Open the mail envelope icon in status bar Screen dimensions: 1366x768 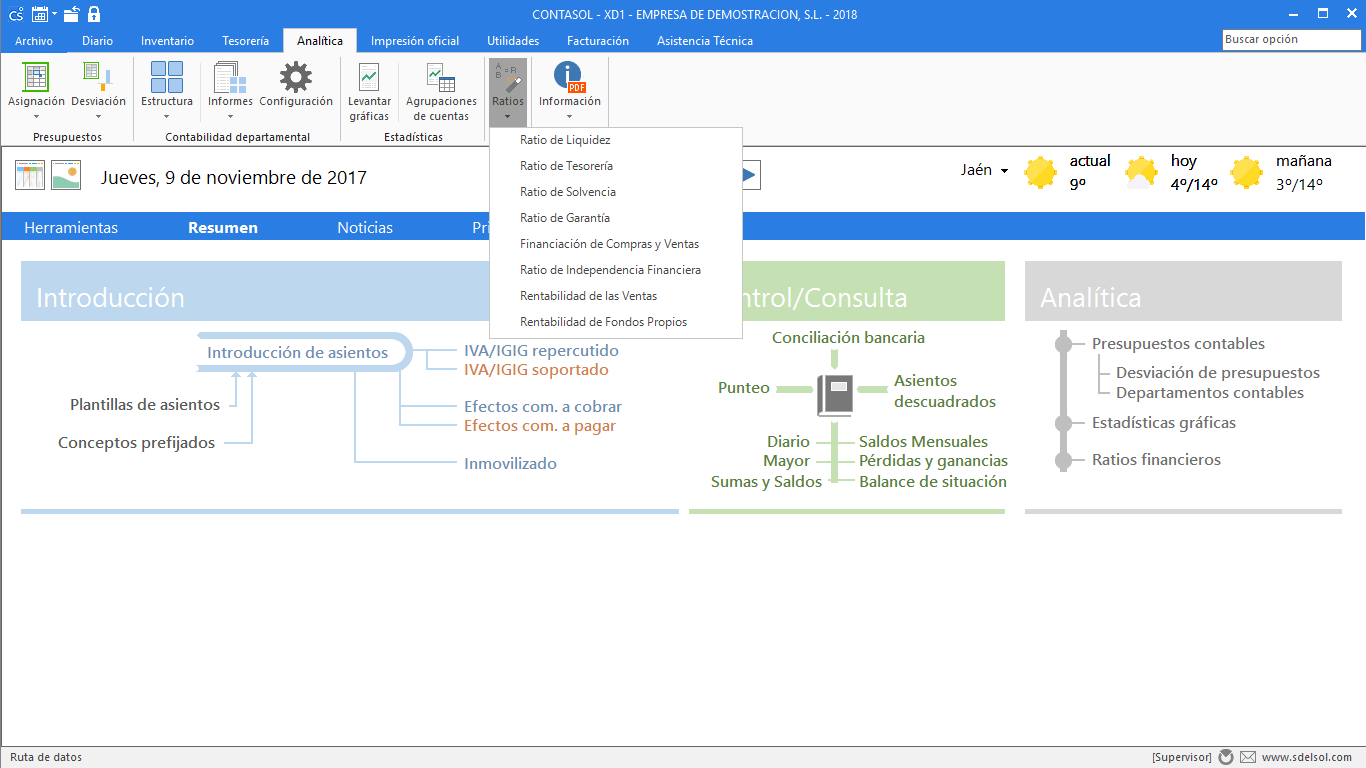click(1248, 757)
